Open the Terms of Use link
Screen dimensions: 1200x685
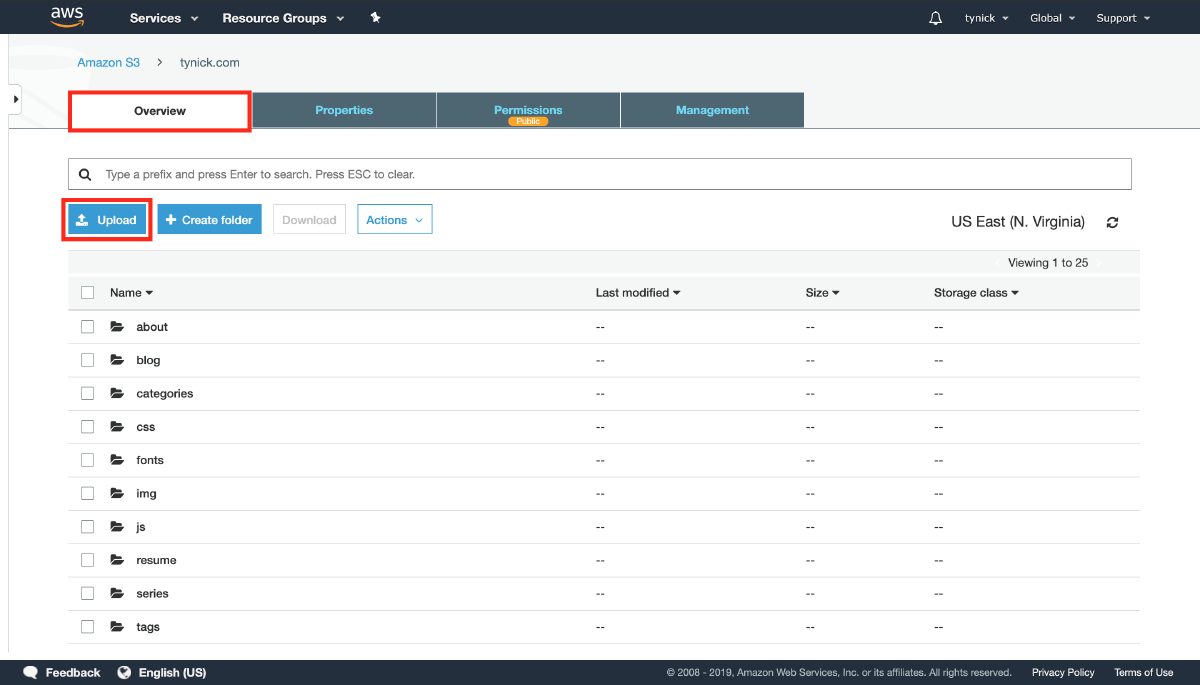click(1143, 672)
